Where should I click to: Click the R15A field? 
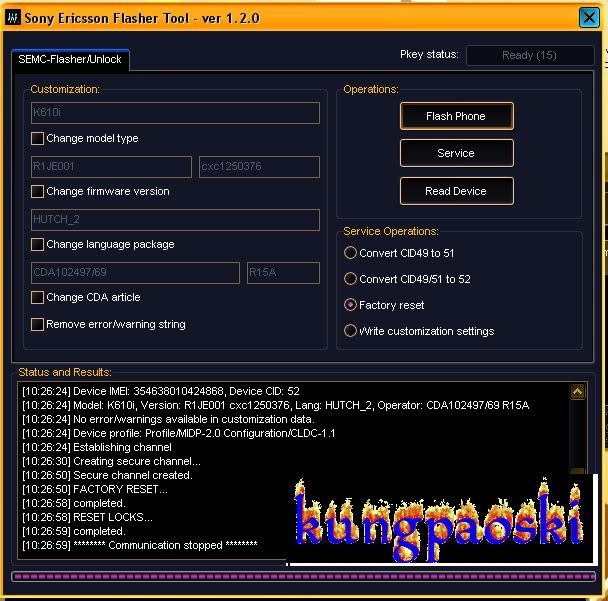coord(283,273)
